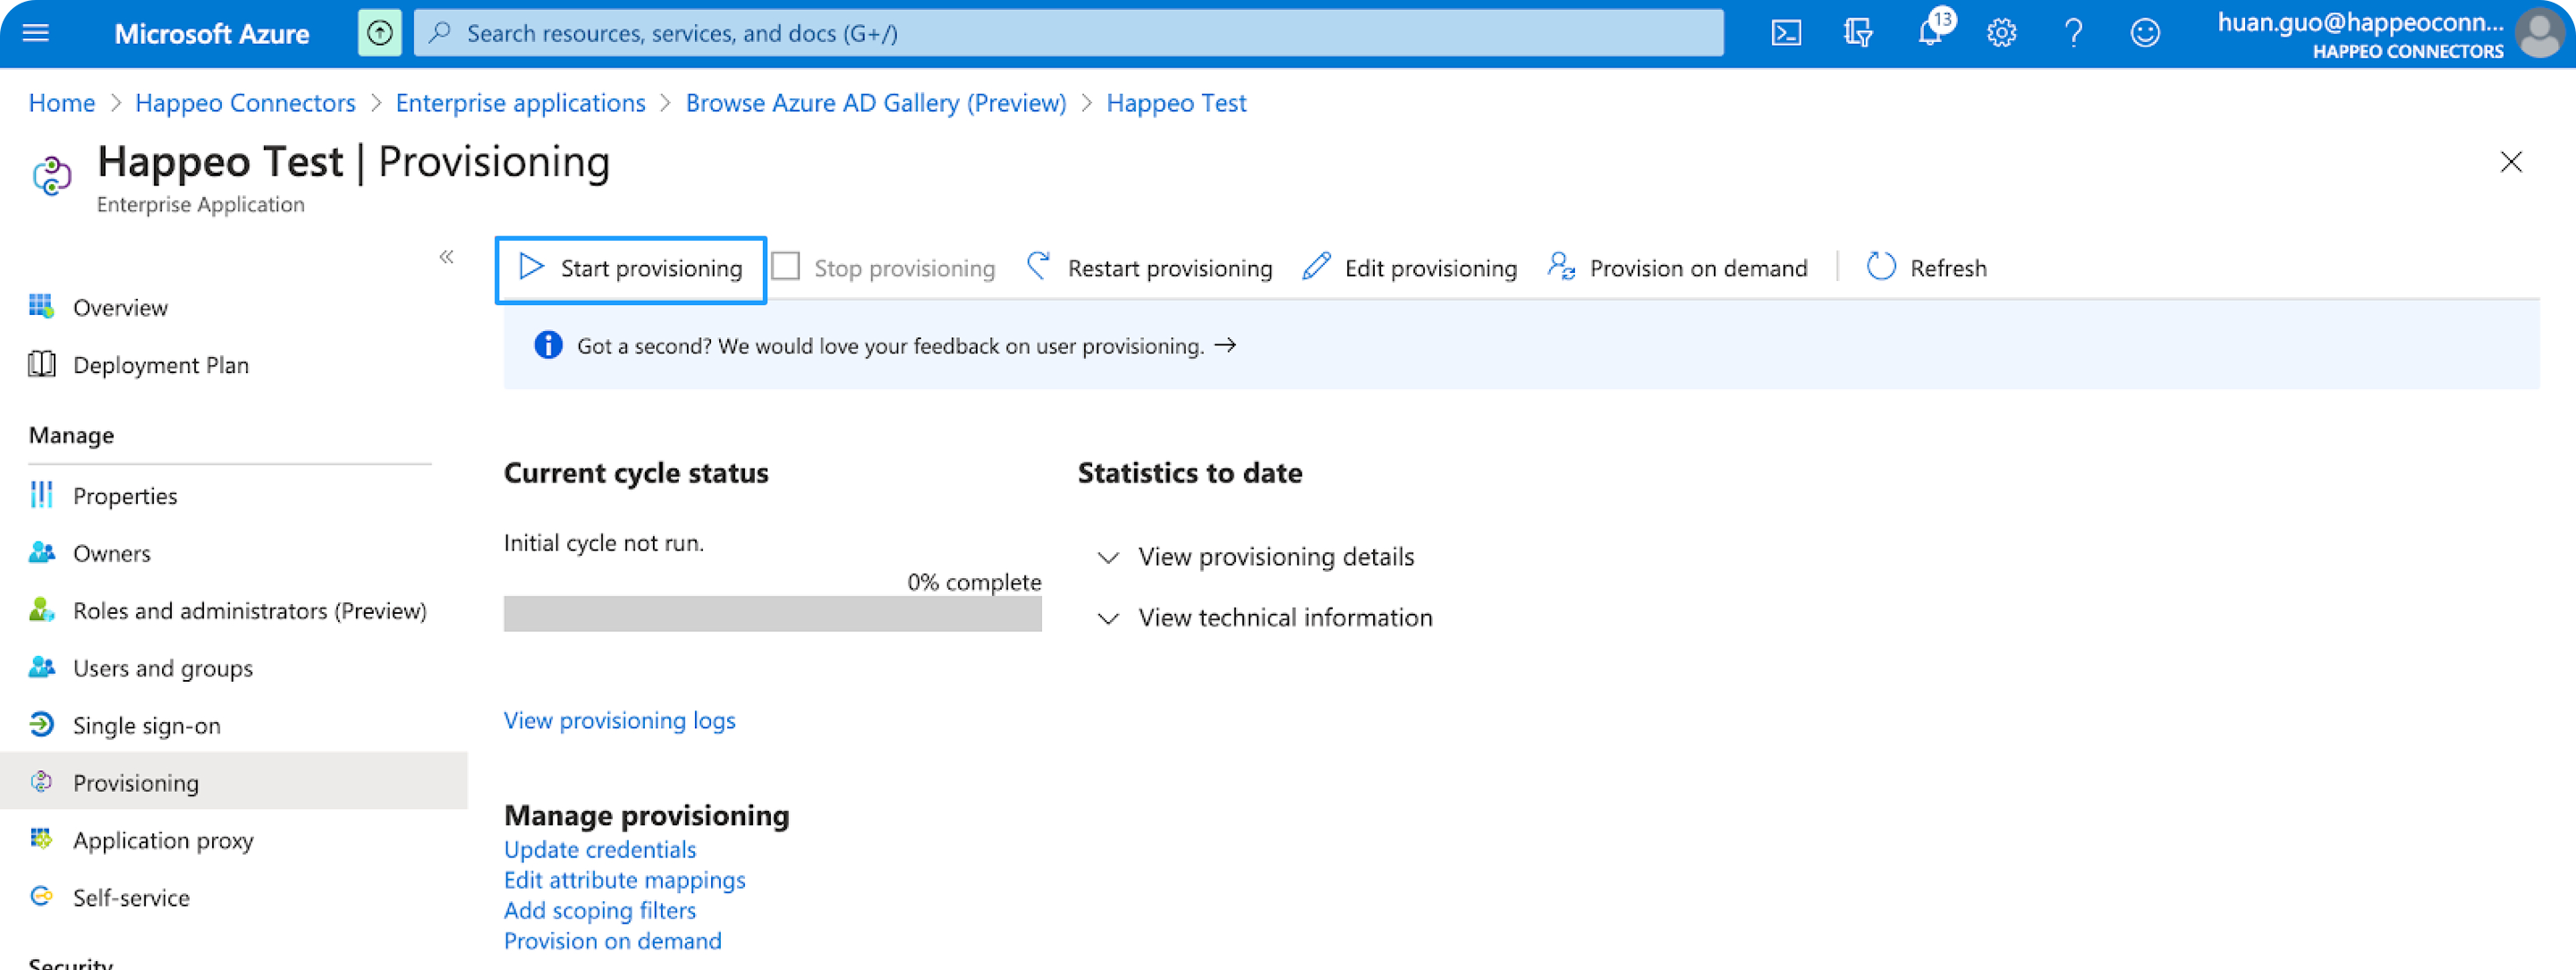
Task: Click Edit provisioning pencil button
Action: click(1410, 268)
